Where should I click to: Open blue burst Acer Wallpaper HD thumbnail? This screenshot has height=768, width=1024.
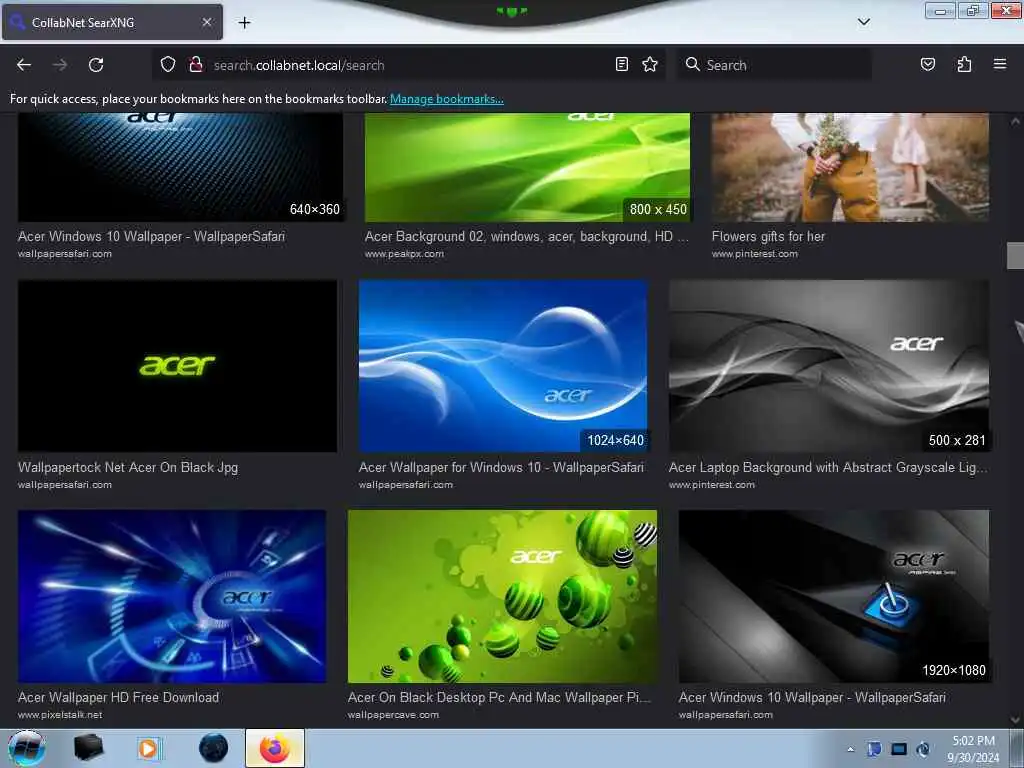(172, 596)
